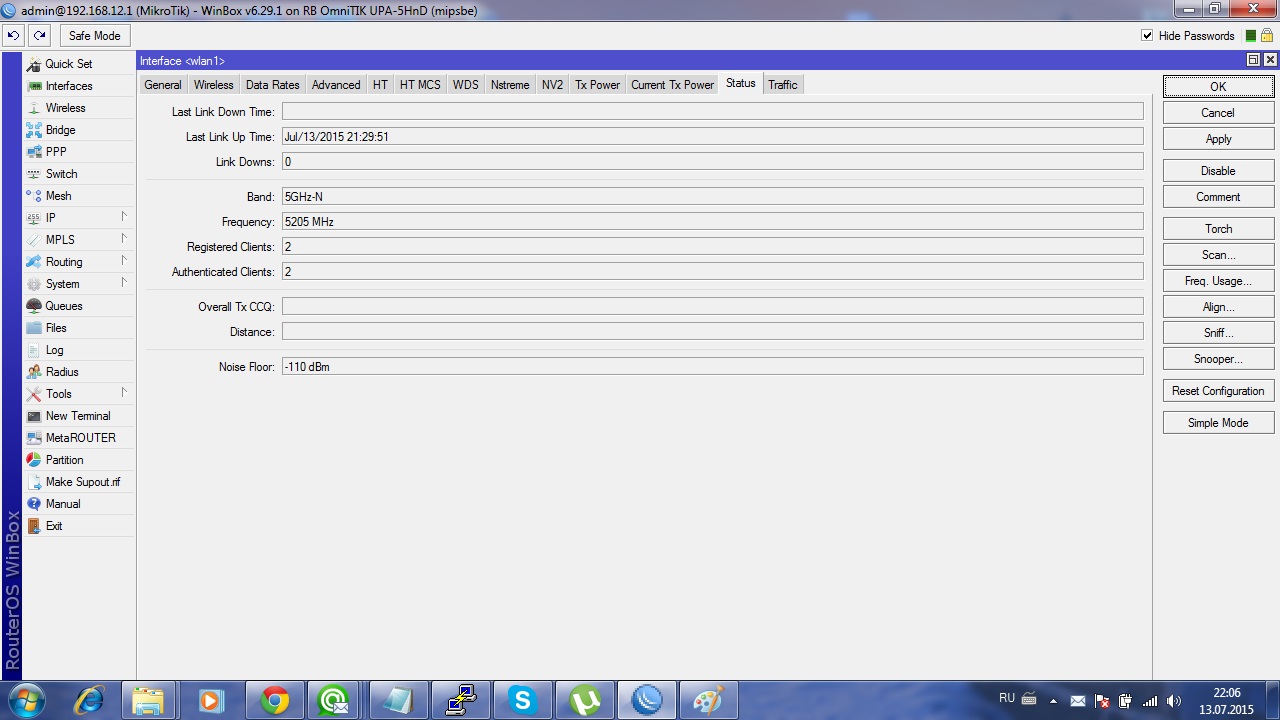1280x720 pixels.
Task: Click the Apply button
Action: pyautogui.click(x=1218, y=139)
